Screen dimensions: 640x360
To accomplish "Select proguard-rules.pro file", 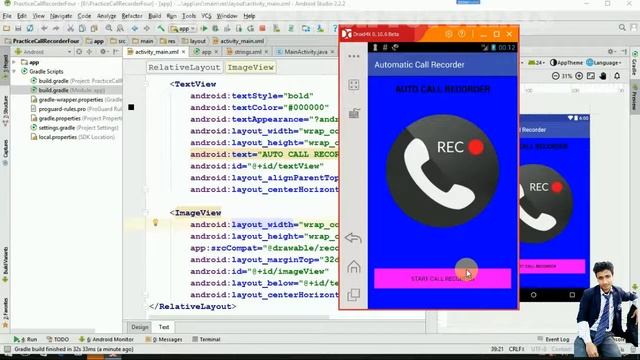I will tap(76, 109).
